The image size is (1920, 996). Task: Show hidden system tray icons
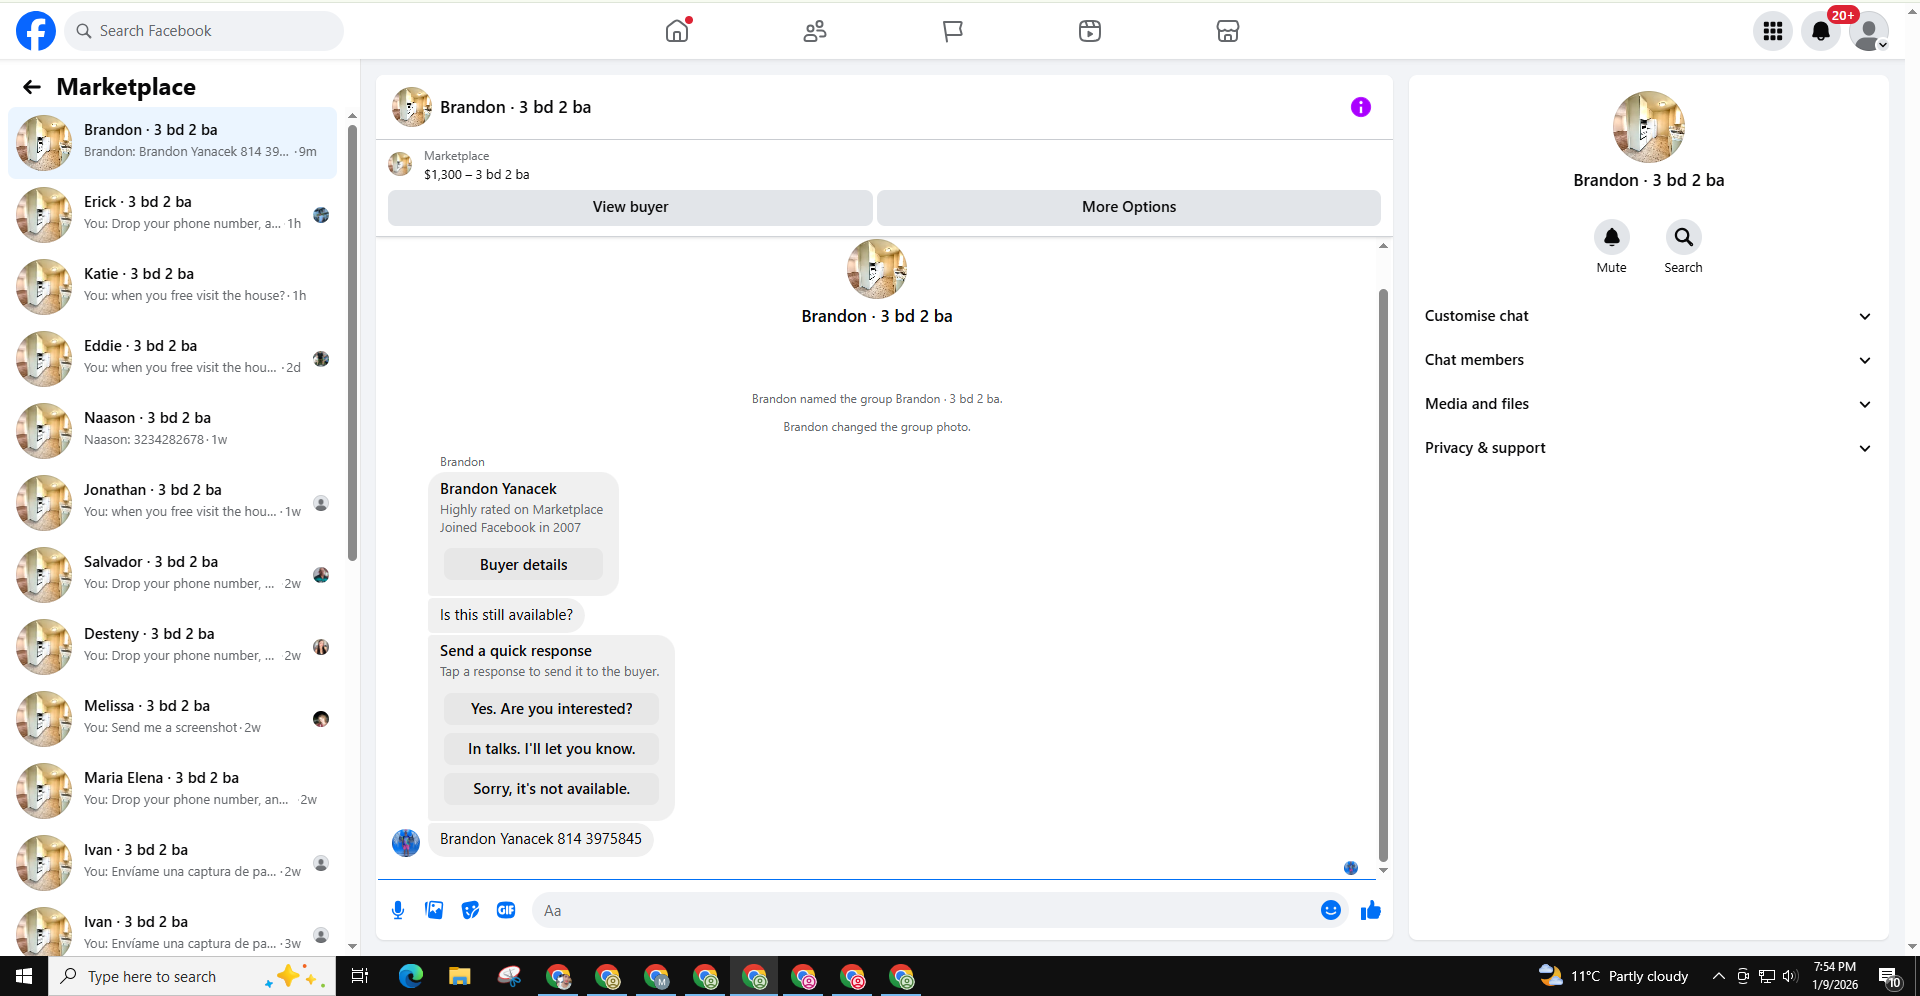(x=1718, y=976)
